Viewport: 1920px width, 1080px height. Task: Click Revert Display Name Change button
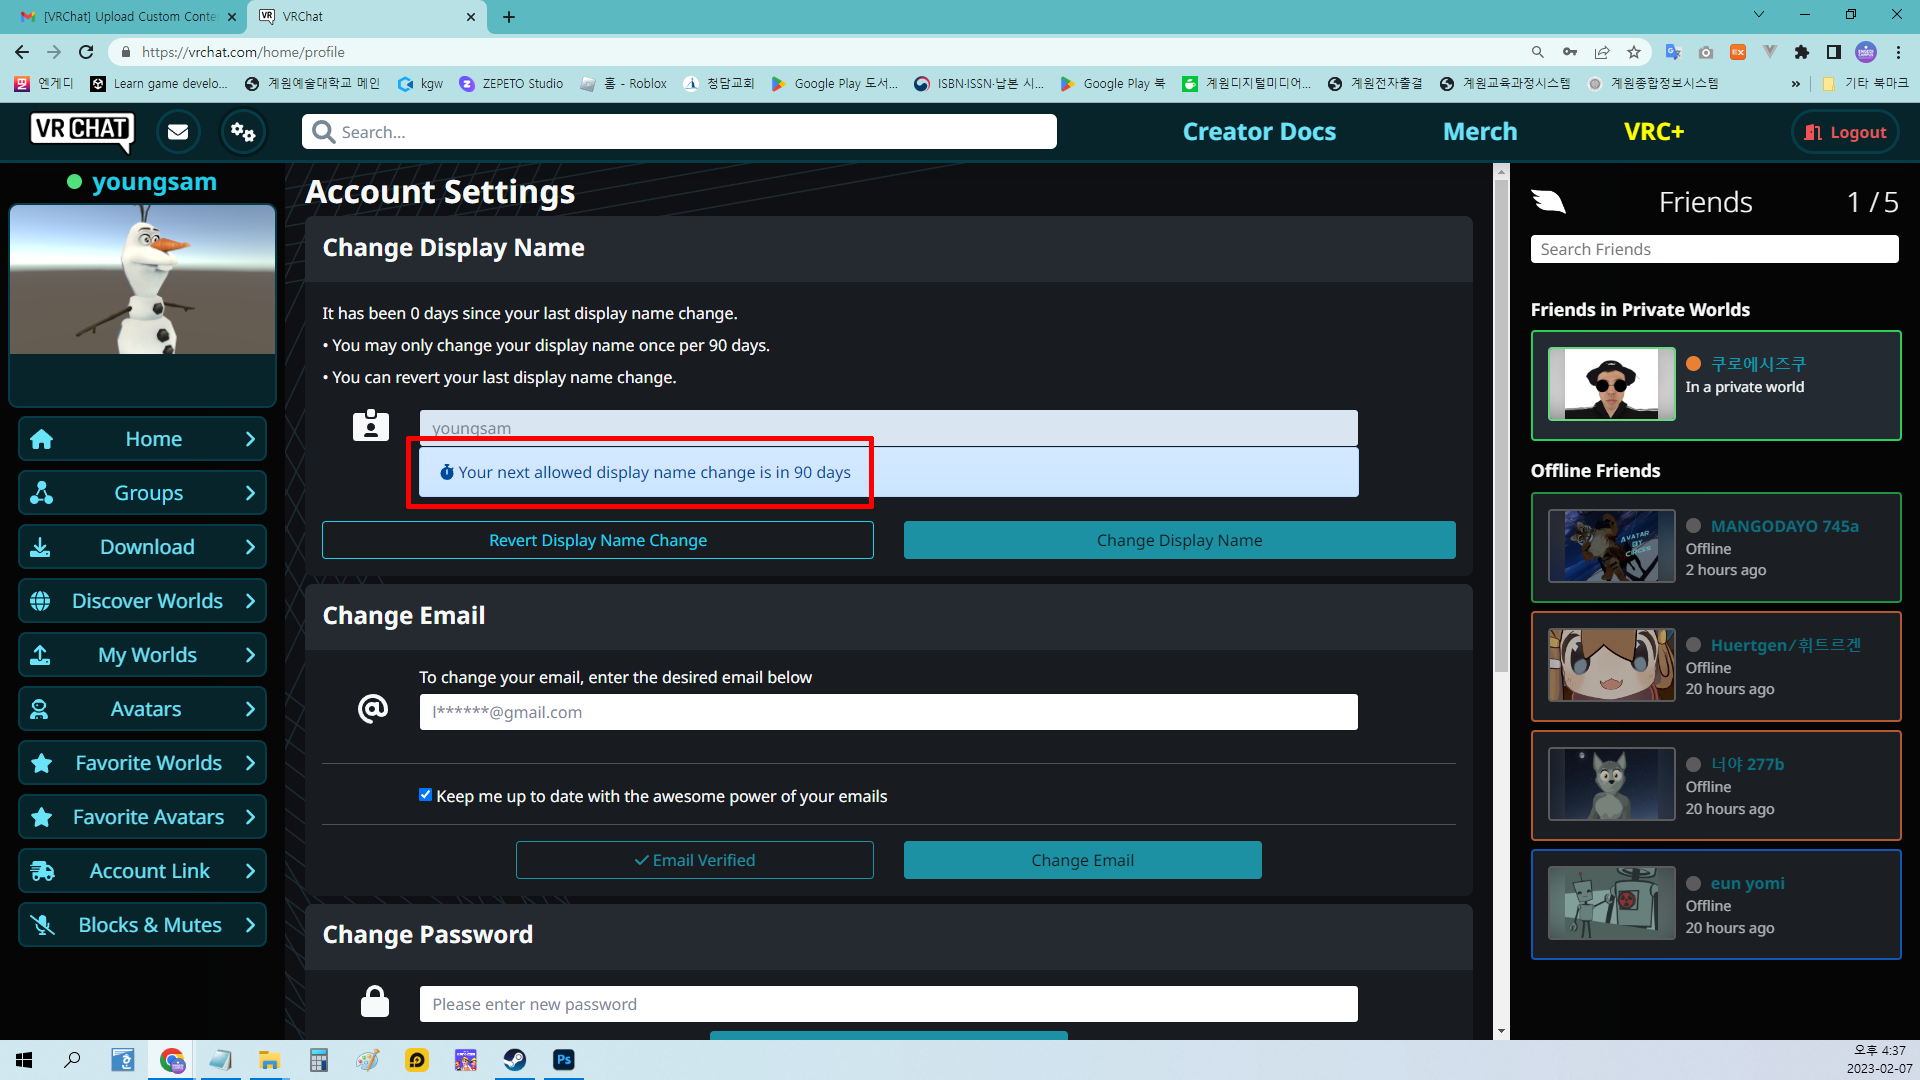(598, 540)
